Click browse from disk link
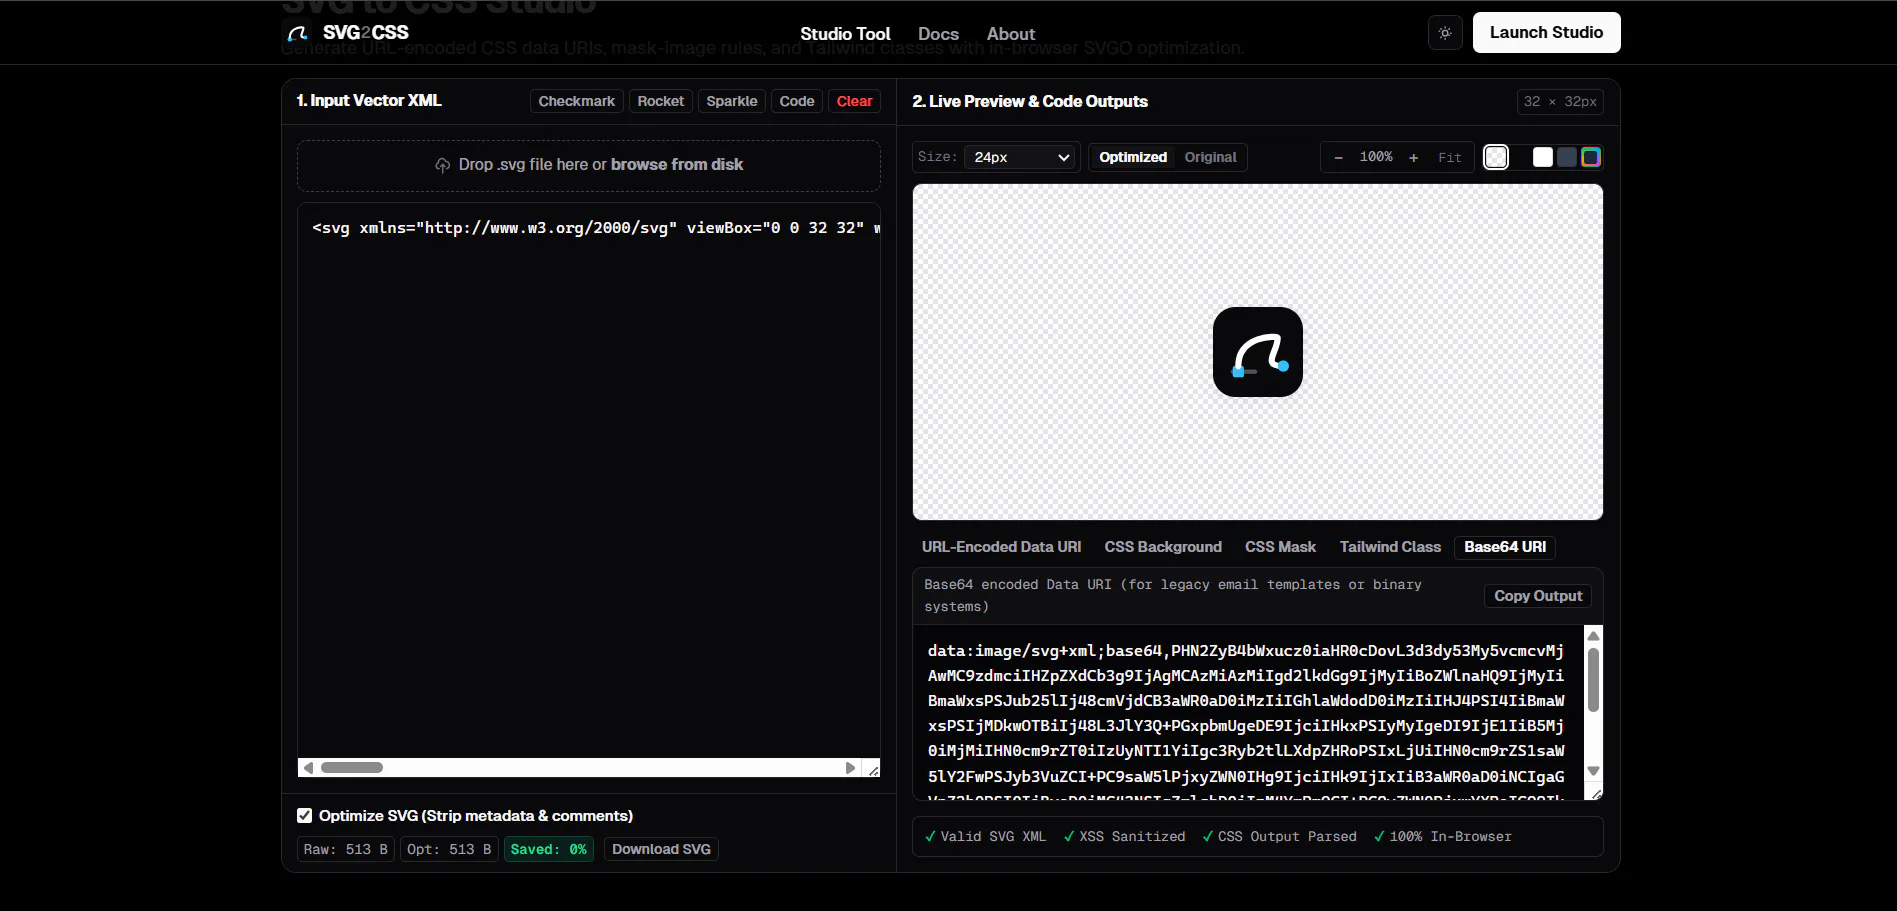 (677, 165)
